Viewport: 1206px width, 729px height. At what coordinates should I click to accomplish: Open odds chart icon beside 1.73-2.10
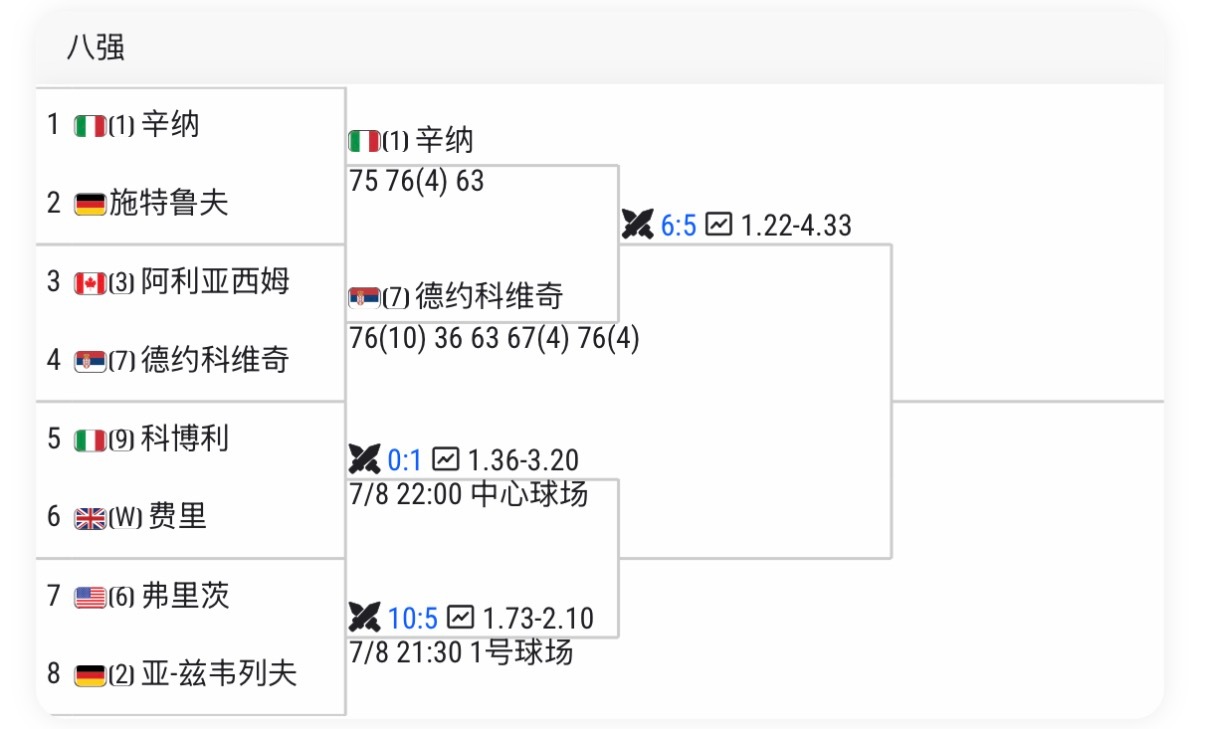[x=460, y=617]
